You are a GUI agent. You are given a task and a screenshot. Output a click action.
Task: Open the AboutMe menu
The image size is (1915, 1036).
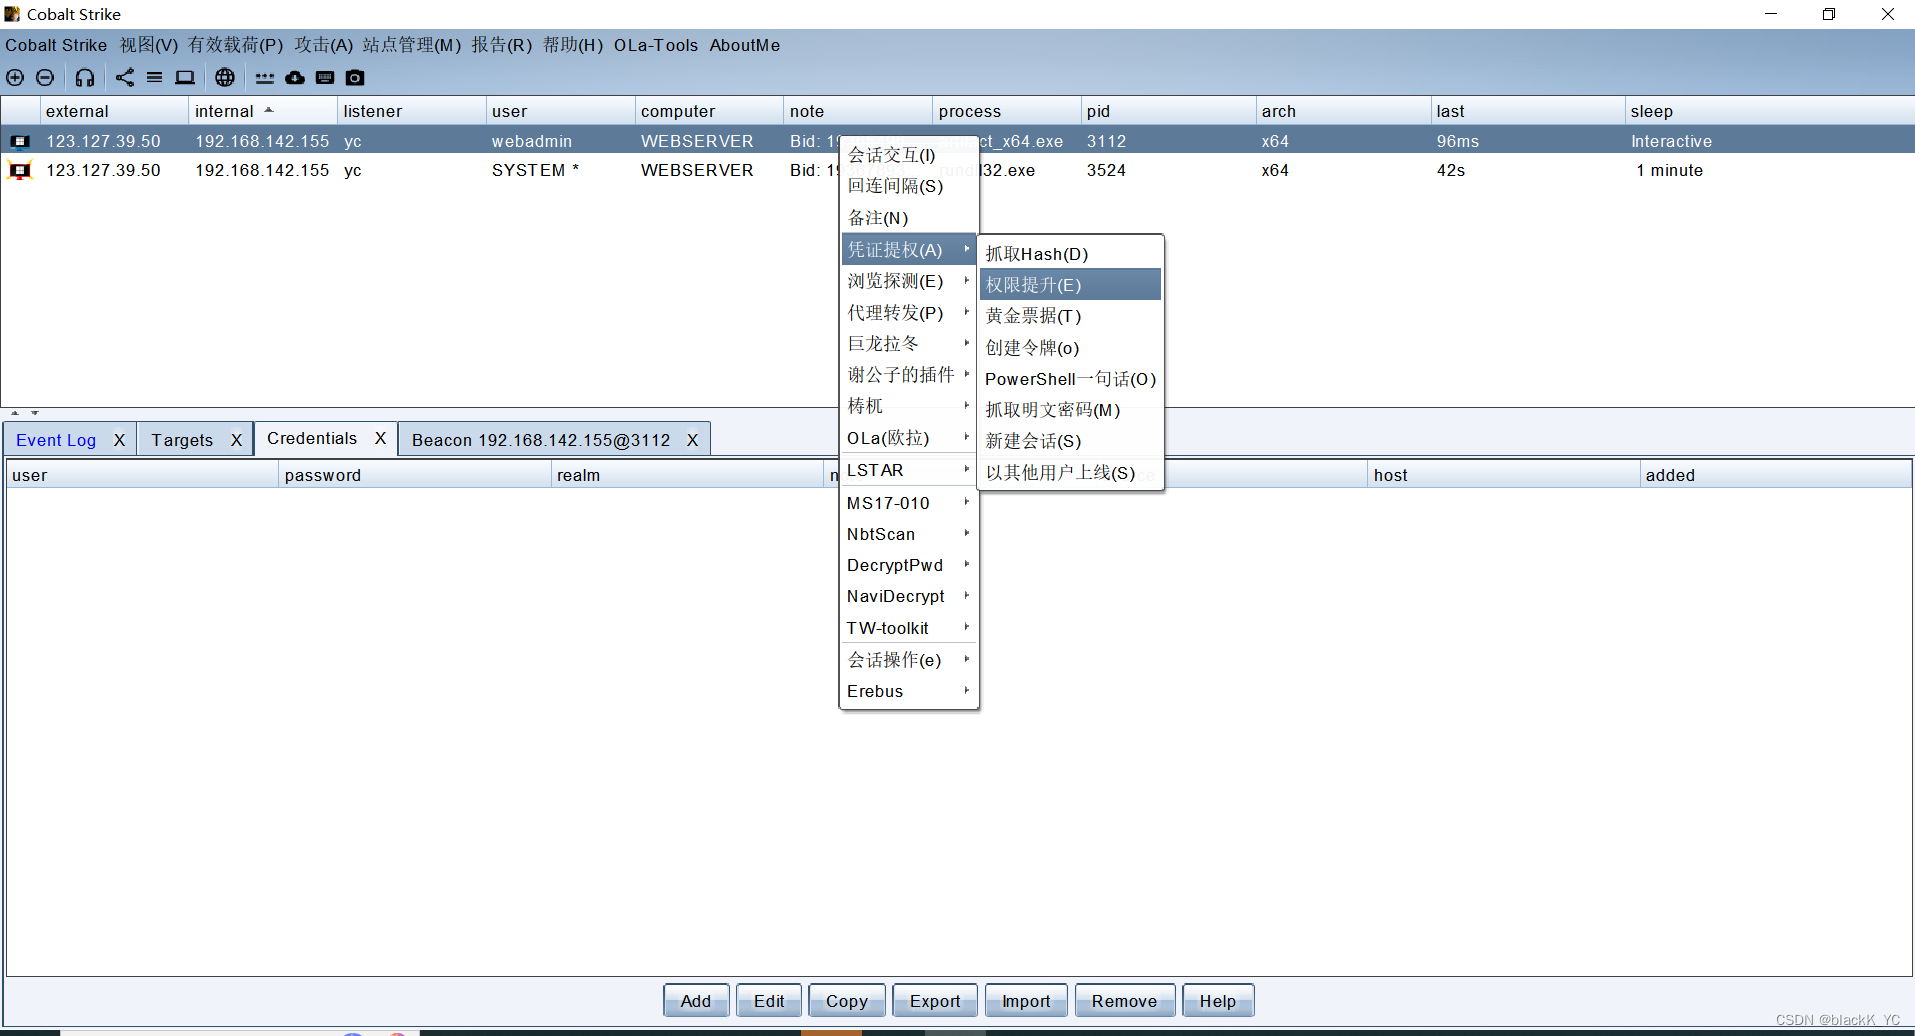pos(745,45)
